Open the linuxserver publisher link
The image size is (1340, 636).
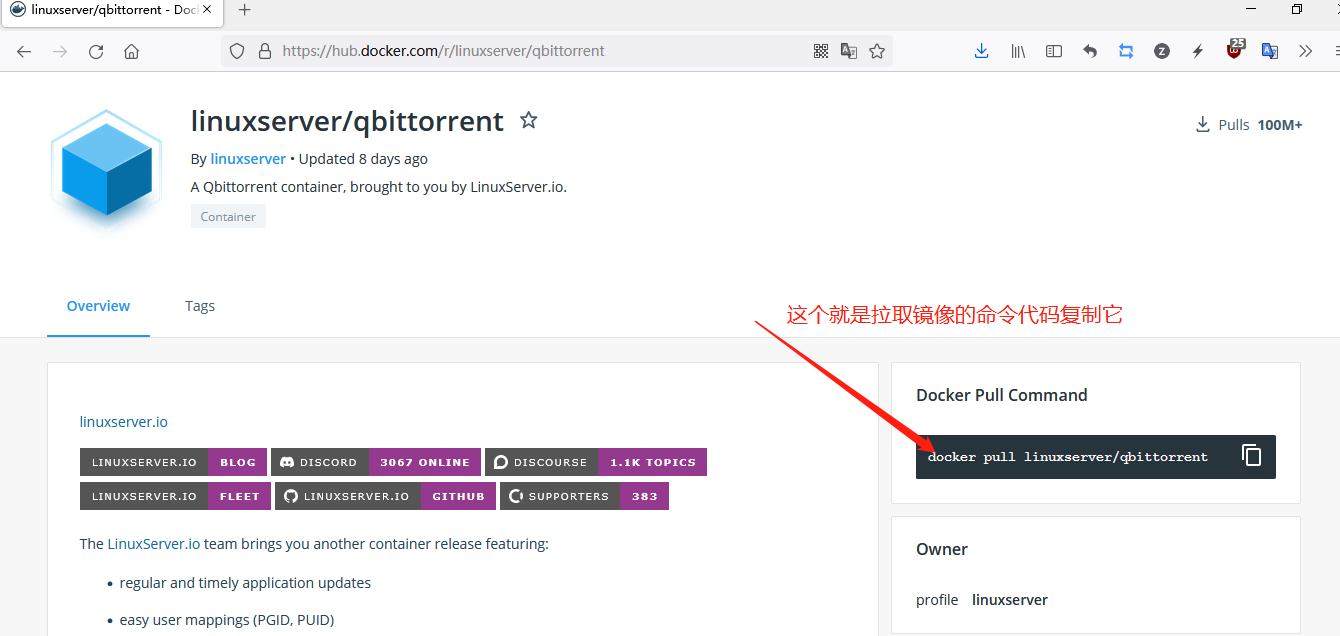pos(248,159)
